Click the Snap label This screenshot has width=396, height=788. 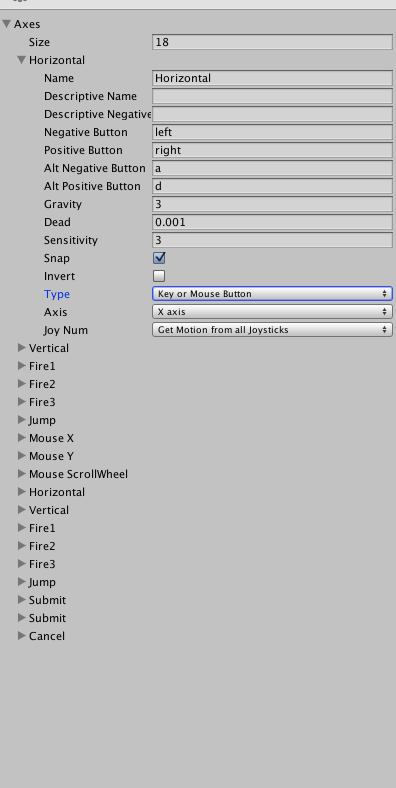57,258
